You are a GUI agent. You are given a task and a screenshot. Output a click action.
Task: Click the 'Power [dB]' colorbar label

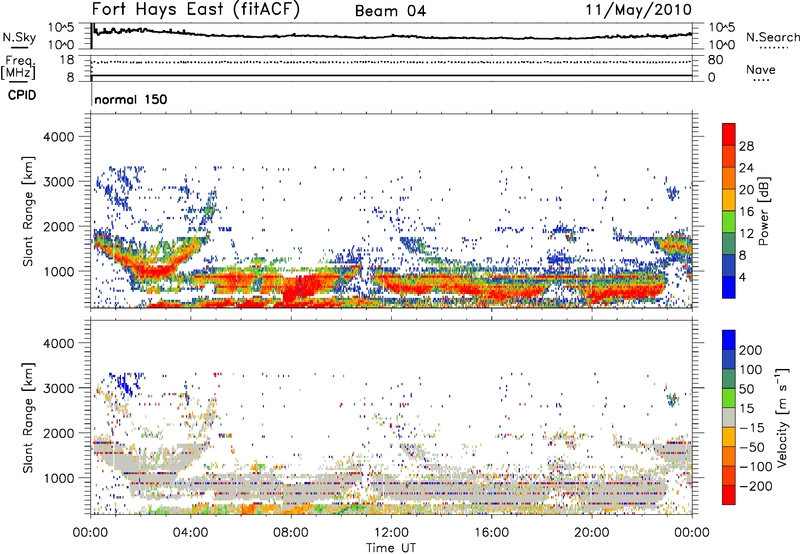click(x=764, y=211)
